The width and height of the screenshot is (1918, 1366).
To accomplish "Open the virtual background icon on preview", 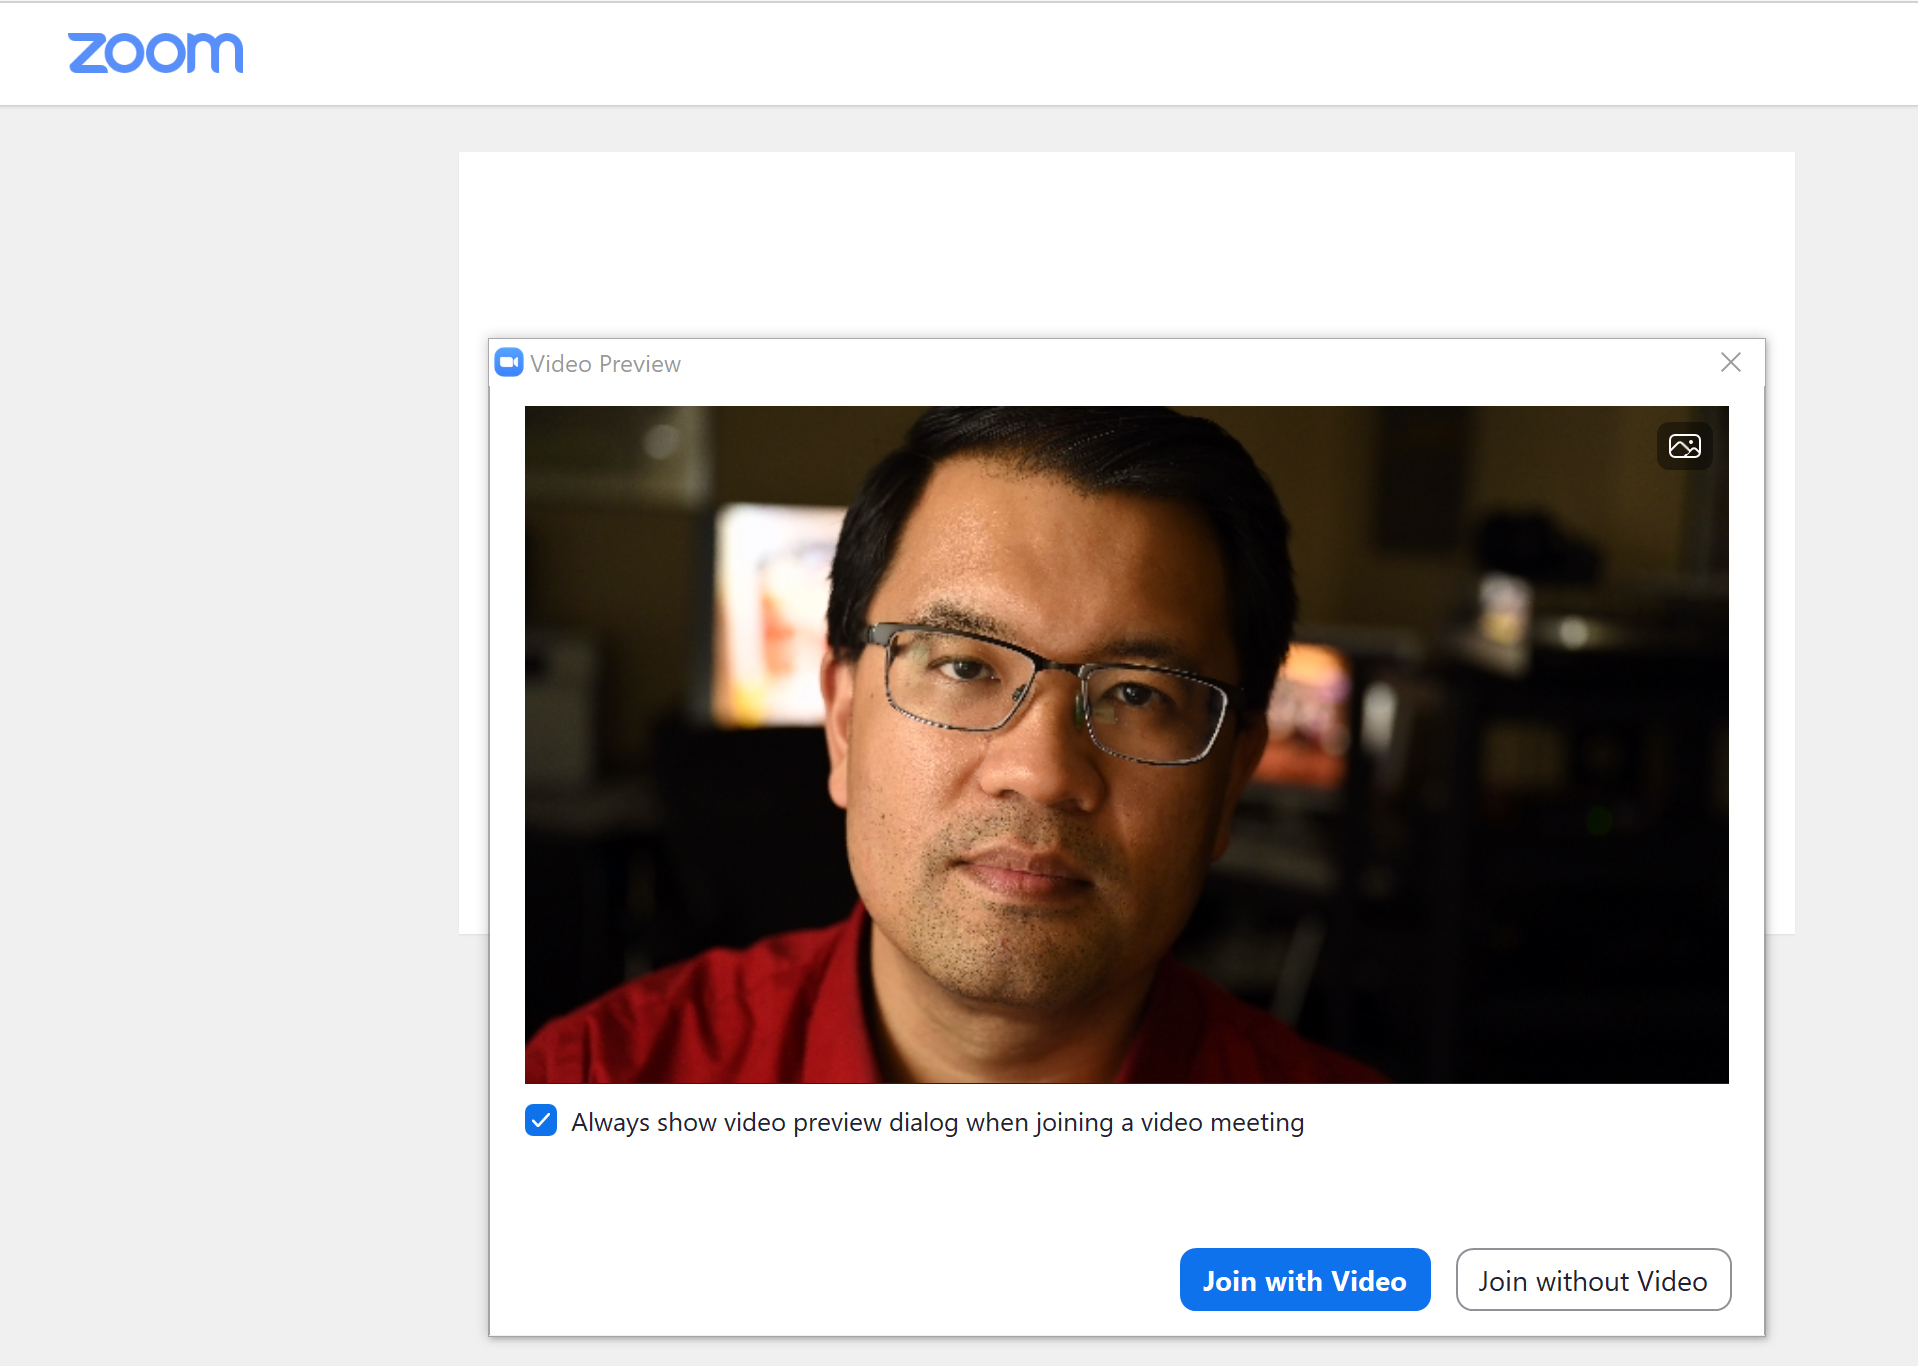I will point(1684,446).
